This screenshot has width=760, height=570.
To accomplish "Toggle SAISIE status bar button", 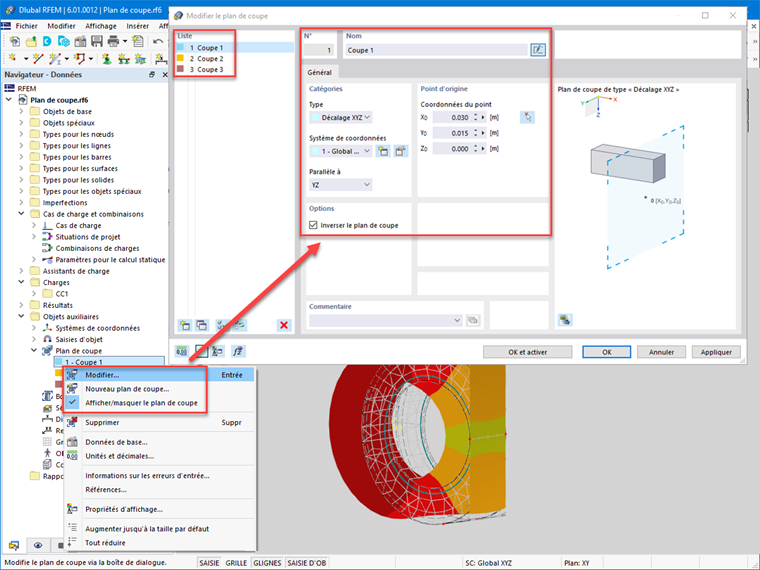I will (x=209, y=563).
